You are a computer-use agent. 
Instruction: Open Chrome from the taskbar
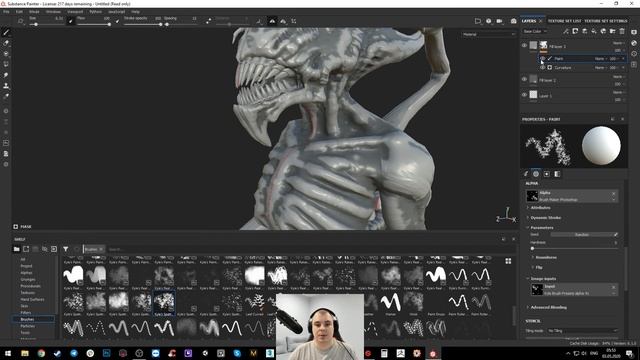[x=41, y=353]
